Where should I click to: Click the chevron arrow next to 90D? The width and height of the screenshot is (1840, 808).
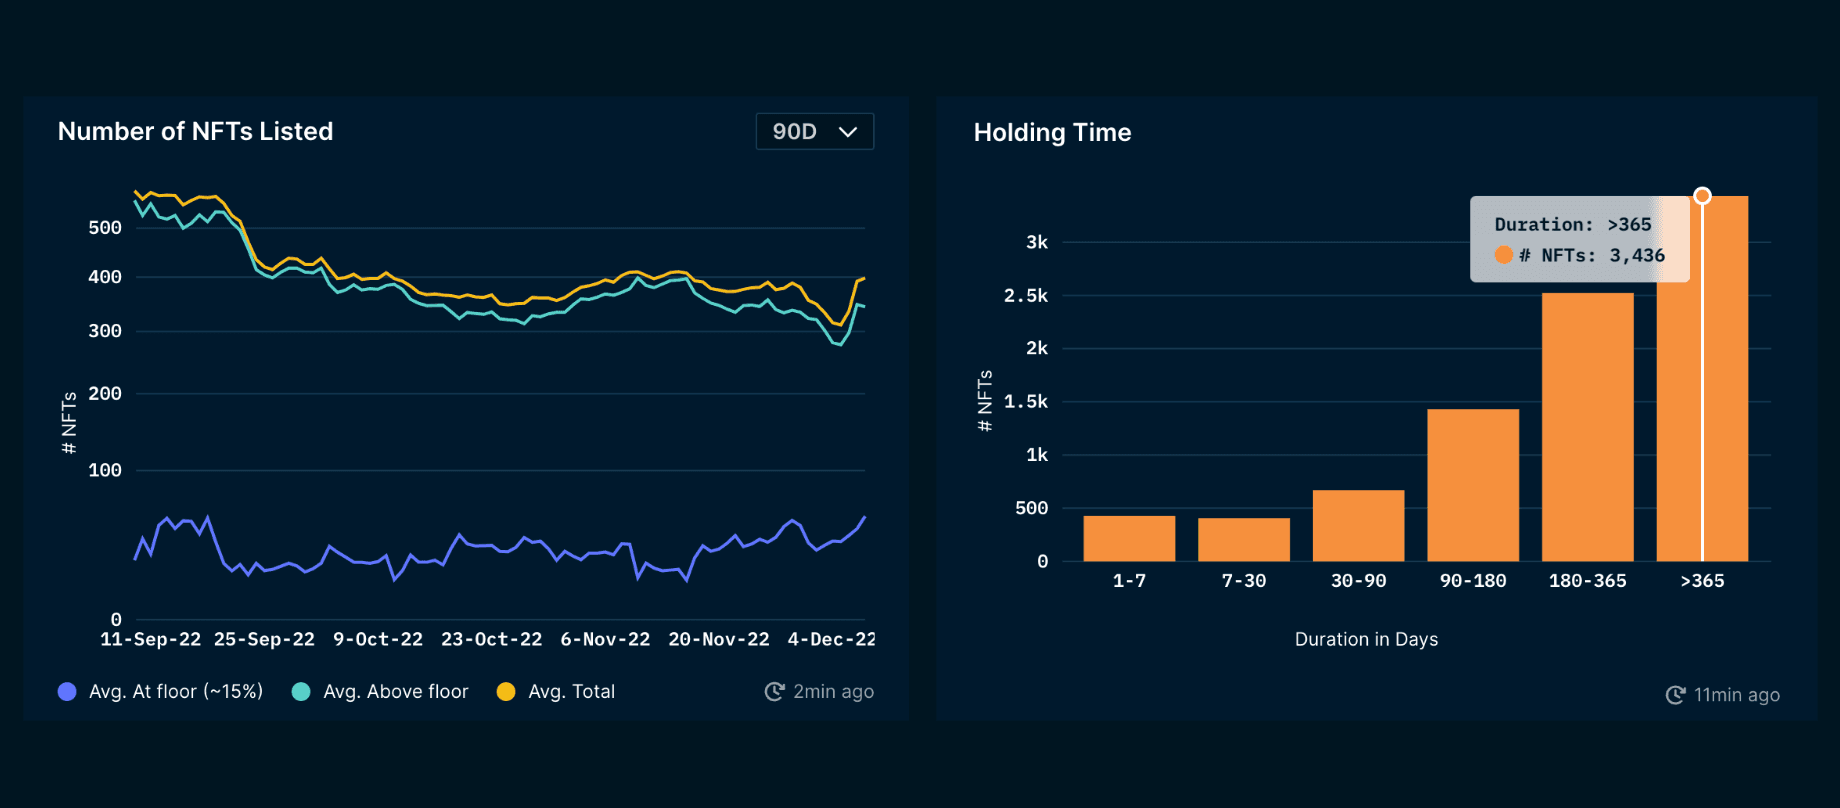pyautogui.click(x=848, y=132)
